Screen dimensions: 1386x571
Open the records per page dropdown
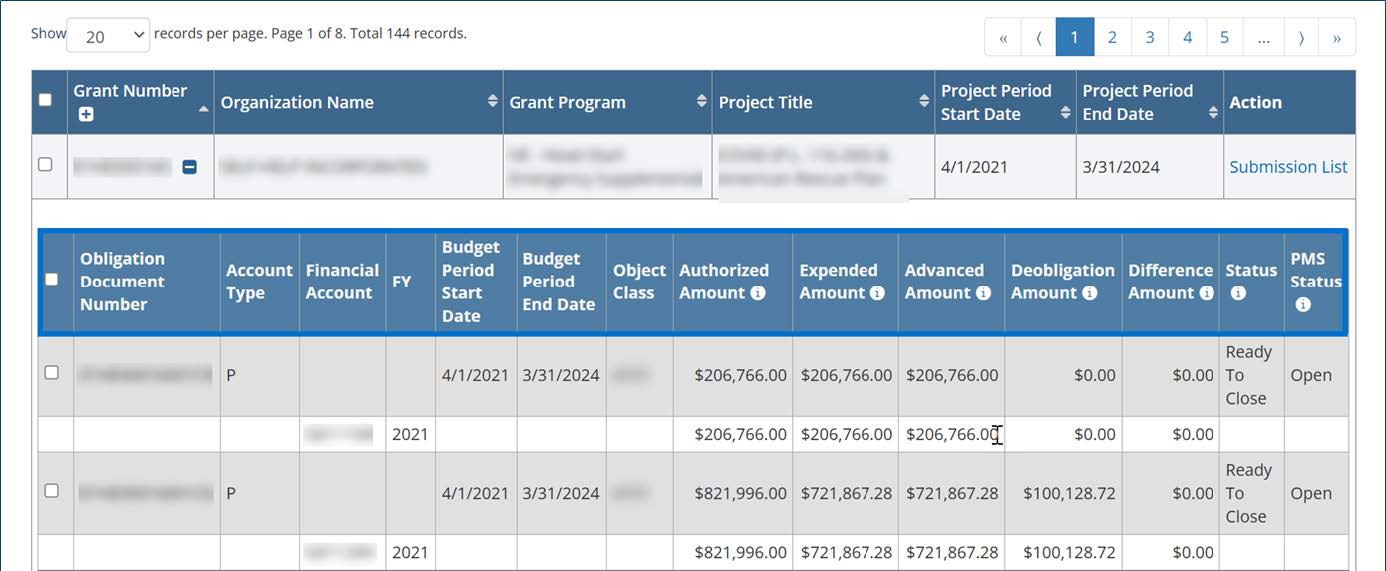click(108, 36)
